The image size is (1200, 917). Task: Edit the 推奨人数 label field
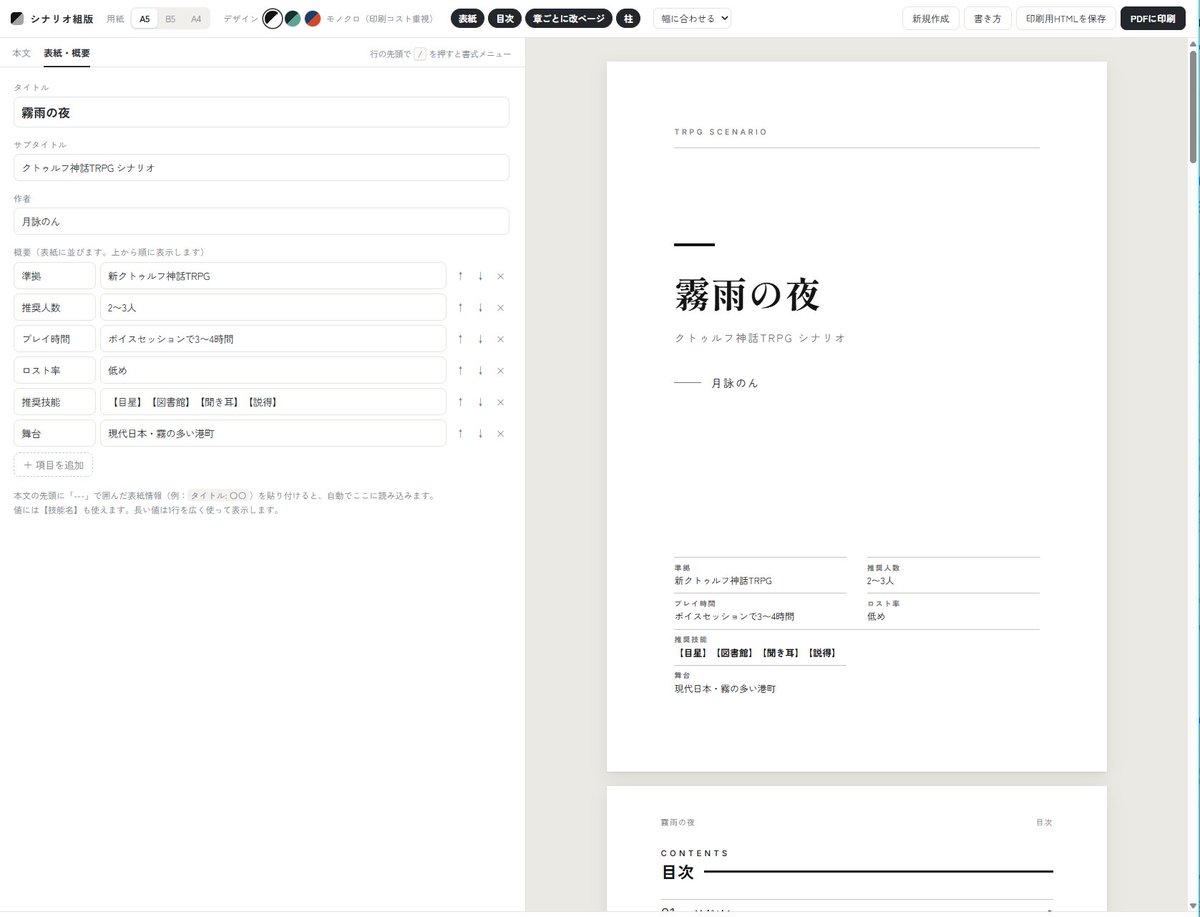[x=54, y=307]
